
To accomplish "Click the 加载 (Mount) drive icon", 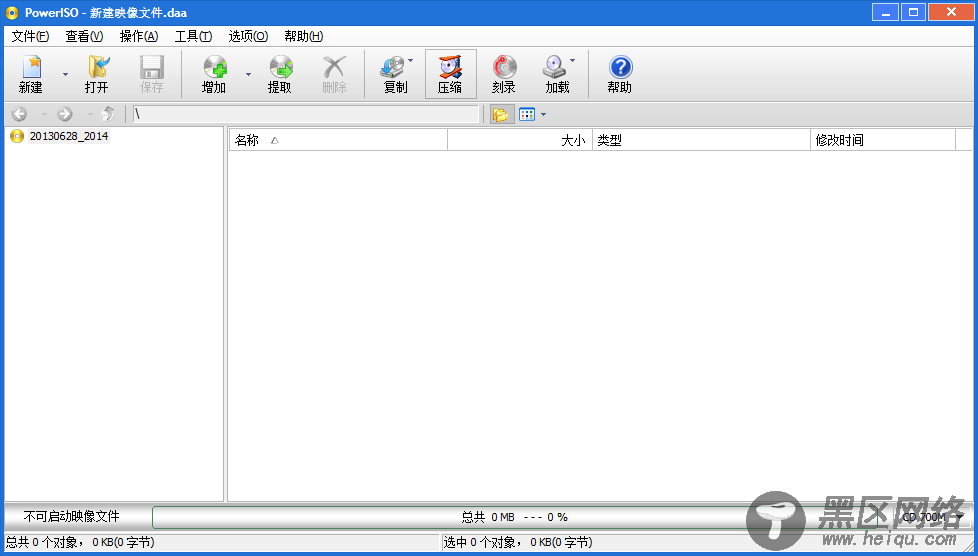I will (x=554, y=67).
